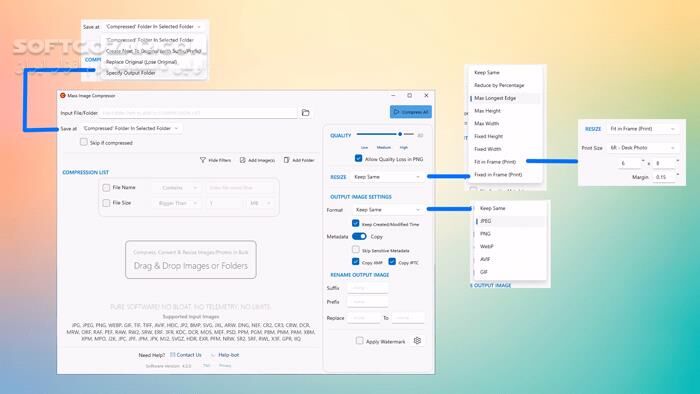Viewport: 700px width, 394px height.
Task: Click the Add Folder button
Action: tap(299, 160)
